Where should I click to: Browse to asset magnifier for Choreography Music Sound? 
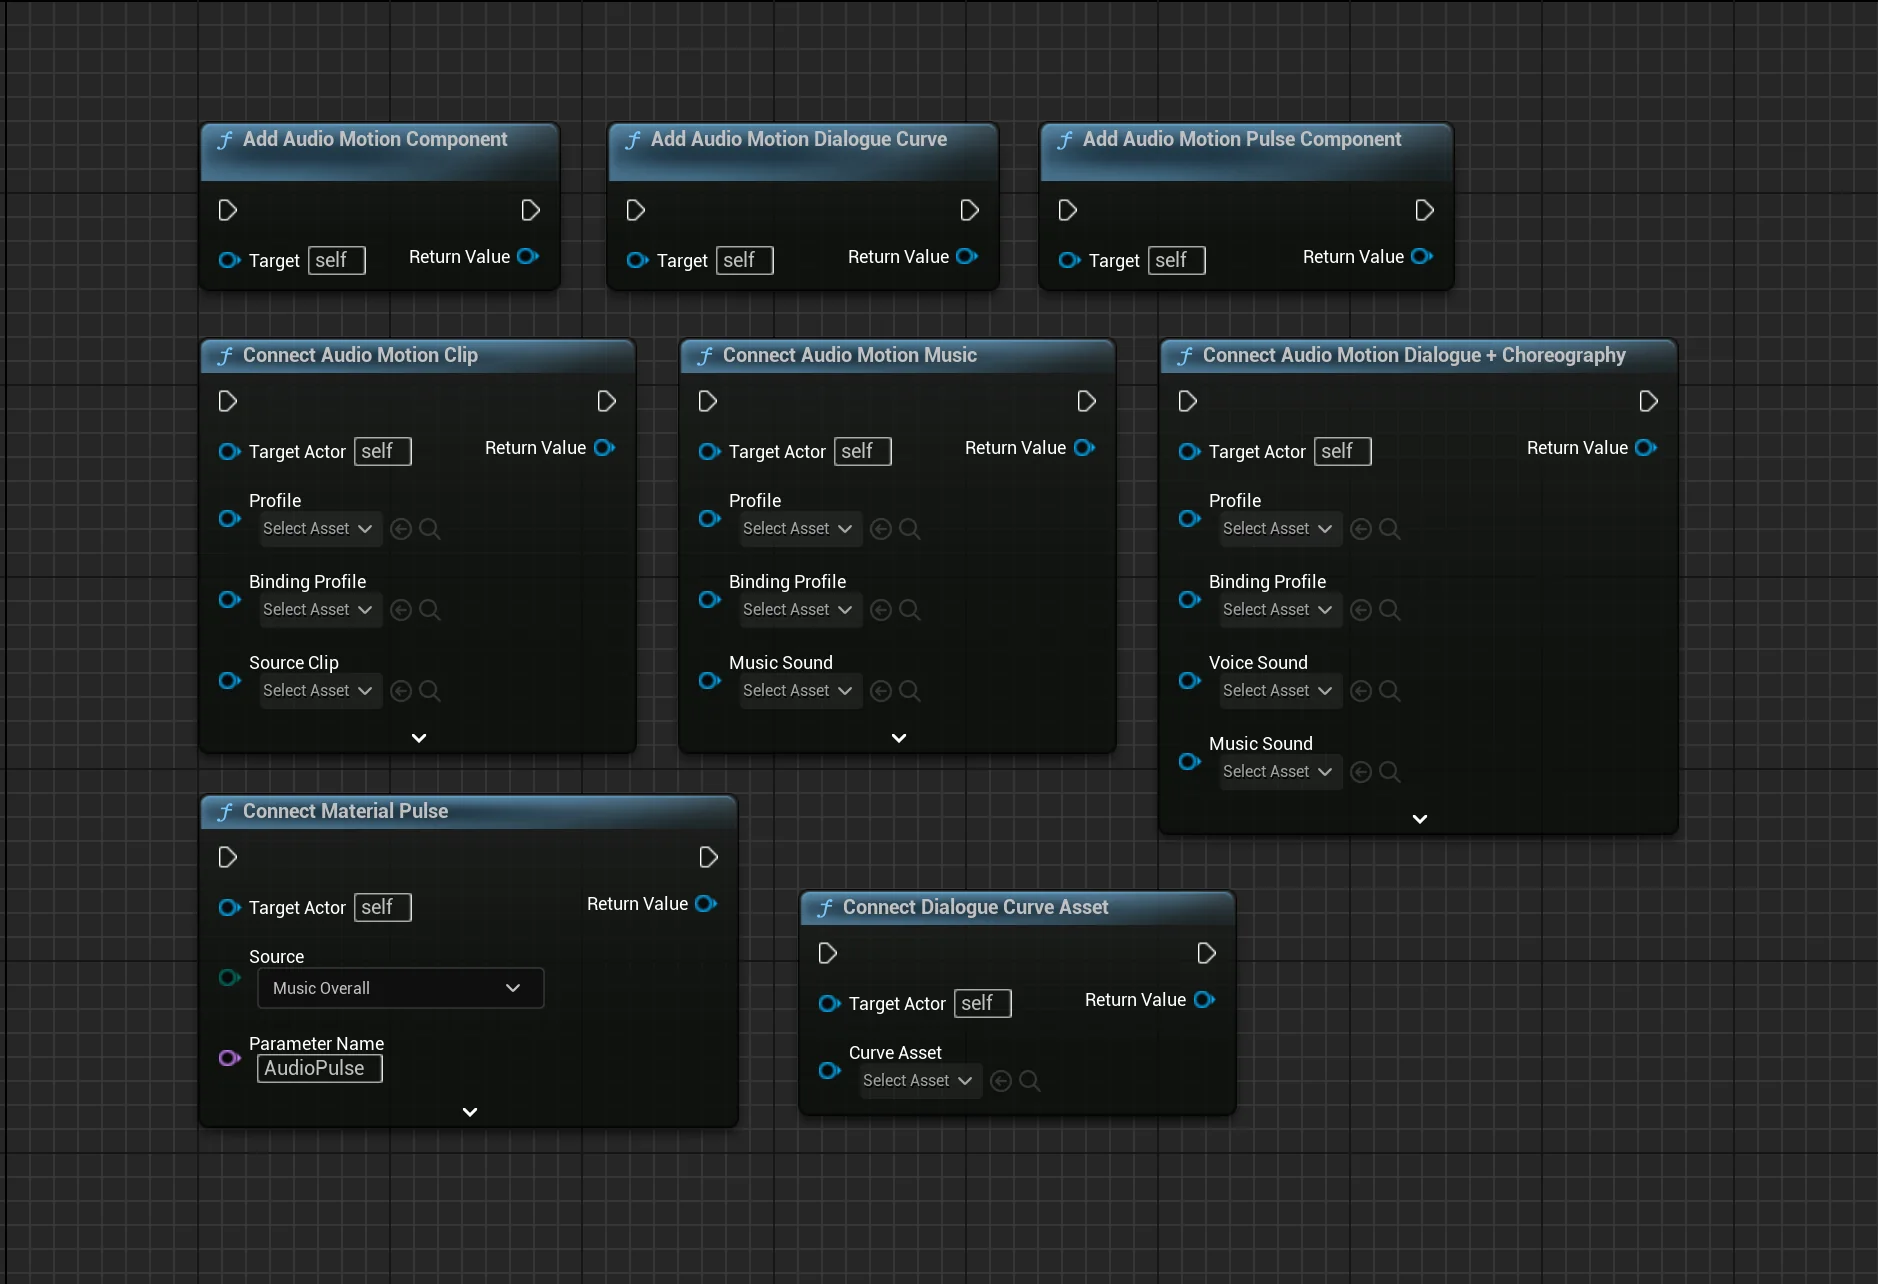point(1390,771)
